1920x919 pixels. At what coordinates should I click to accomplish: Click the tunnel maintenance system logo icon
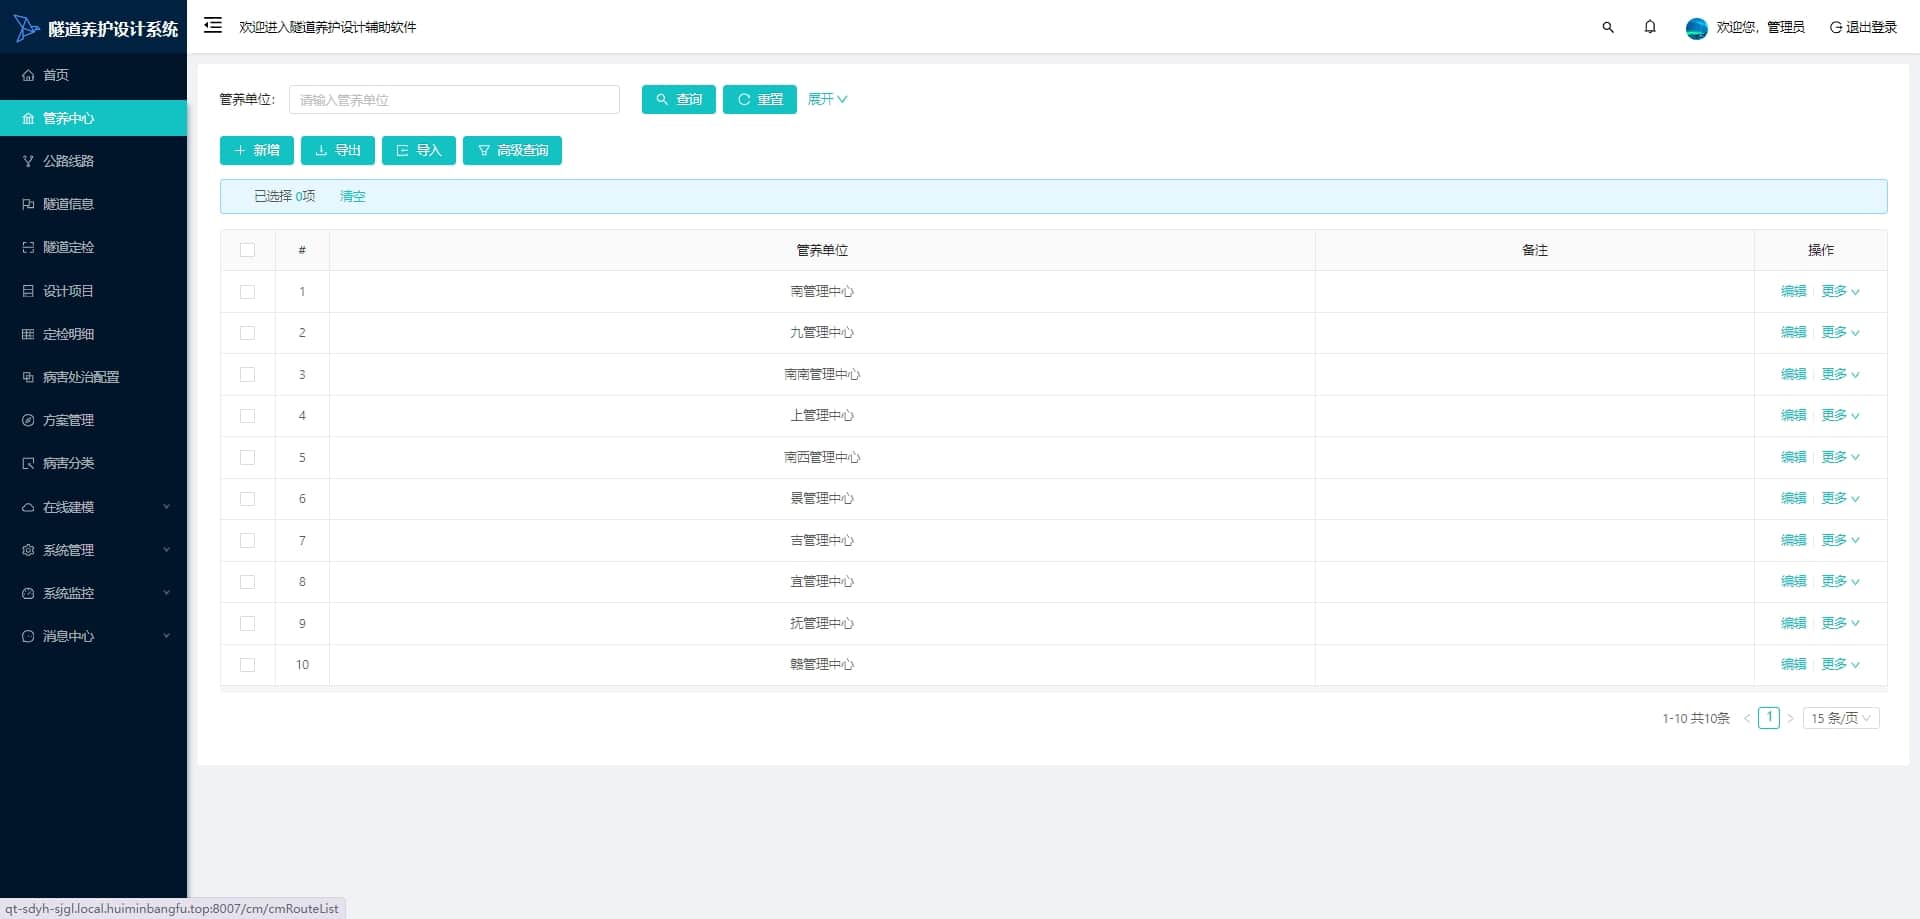coord(26,28)
